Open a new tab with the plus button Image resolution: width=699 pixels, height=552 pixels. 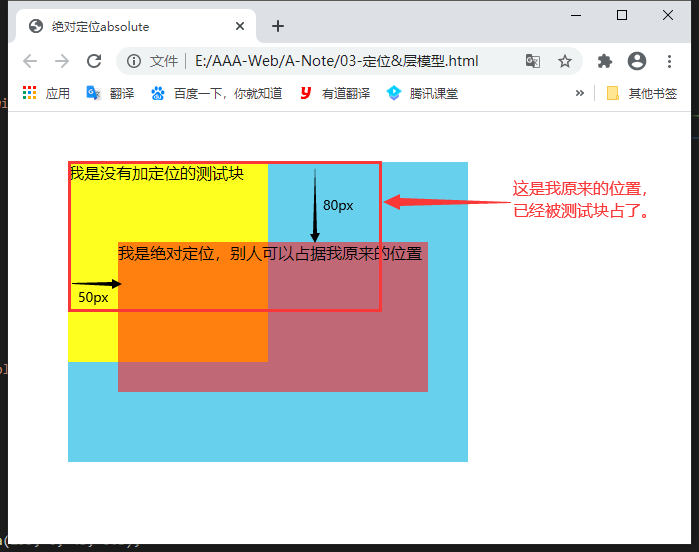click(278, 26)
